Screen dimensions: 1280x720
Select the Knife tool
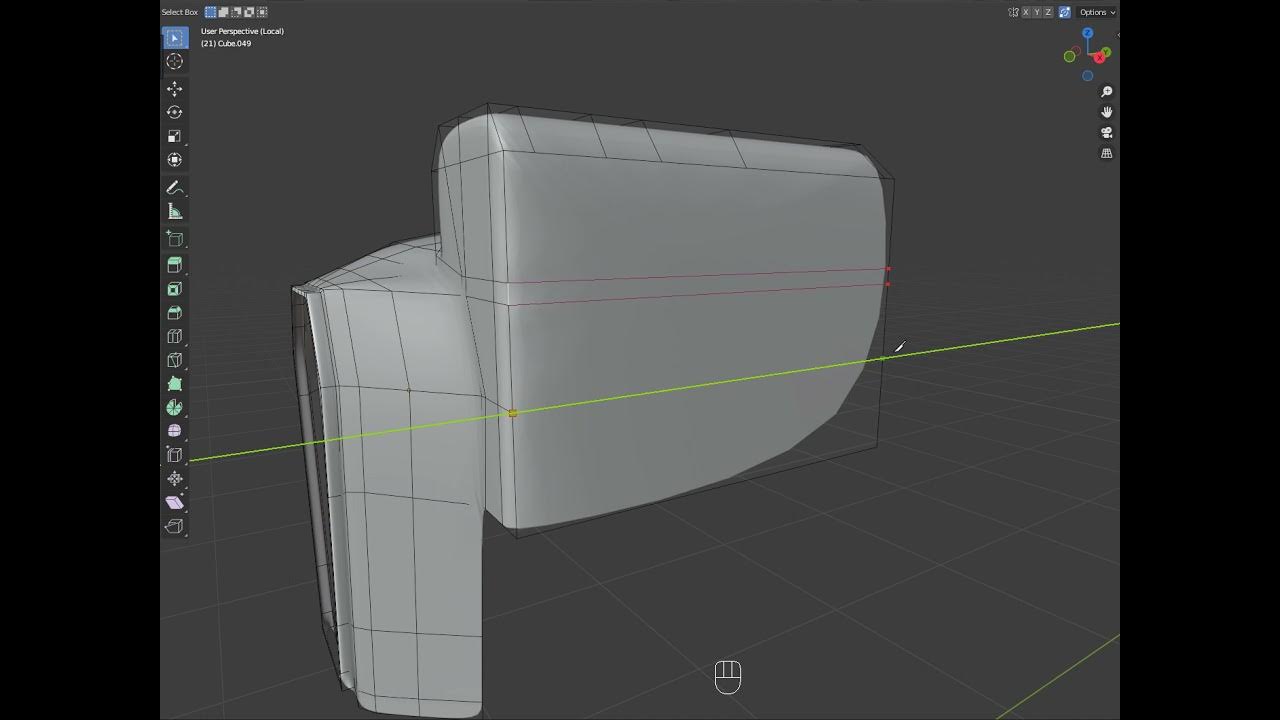[x=175, y=360]
